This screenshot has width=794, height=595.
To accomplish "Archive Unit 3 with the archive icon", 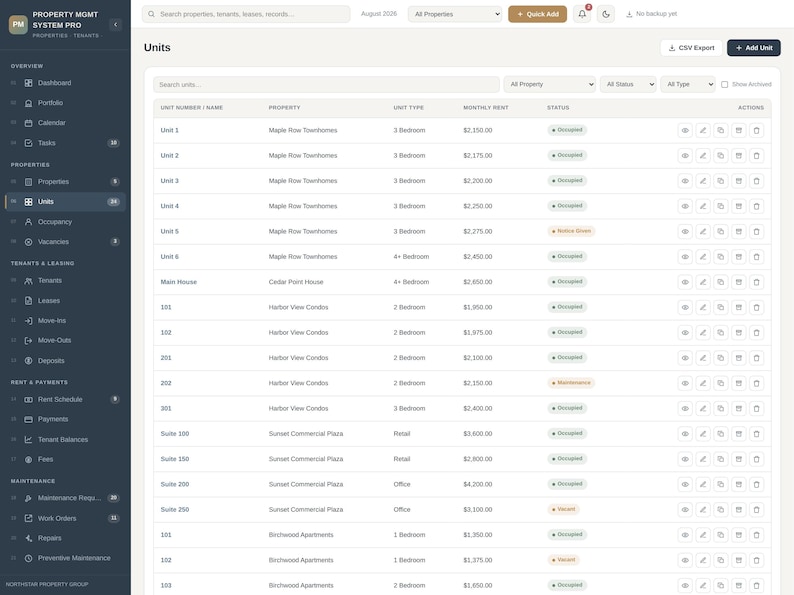I will tap(739, 181).
